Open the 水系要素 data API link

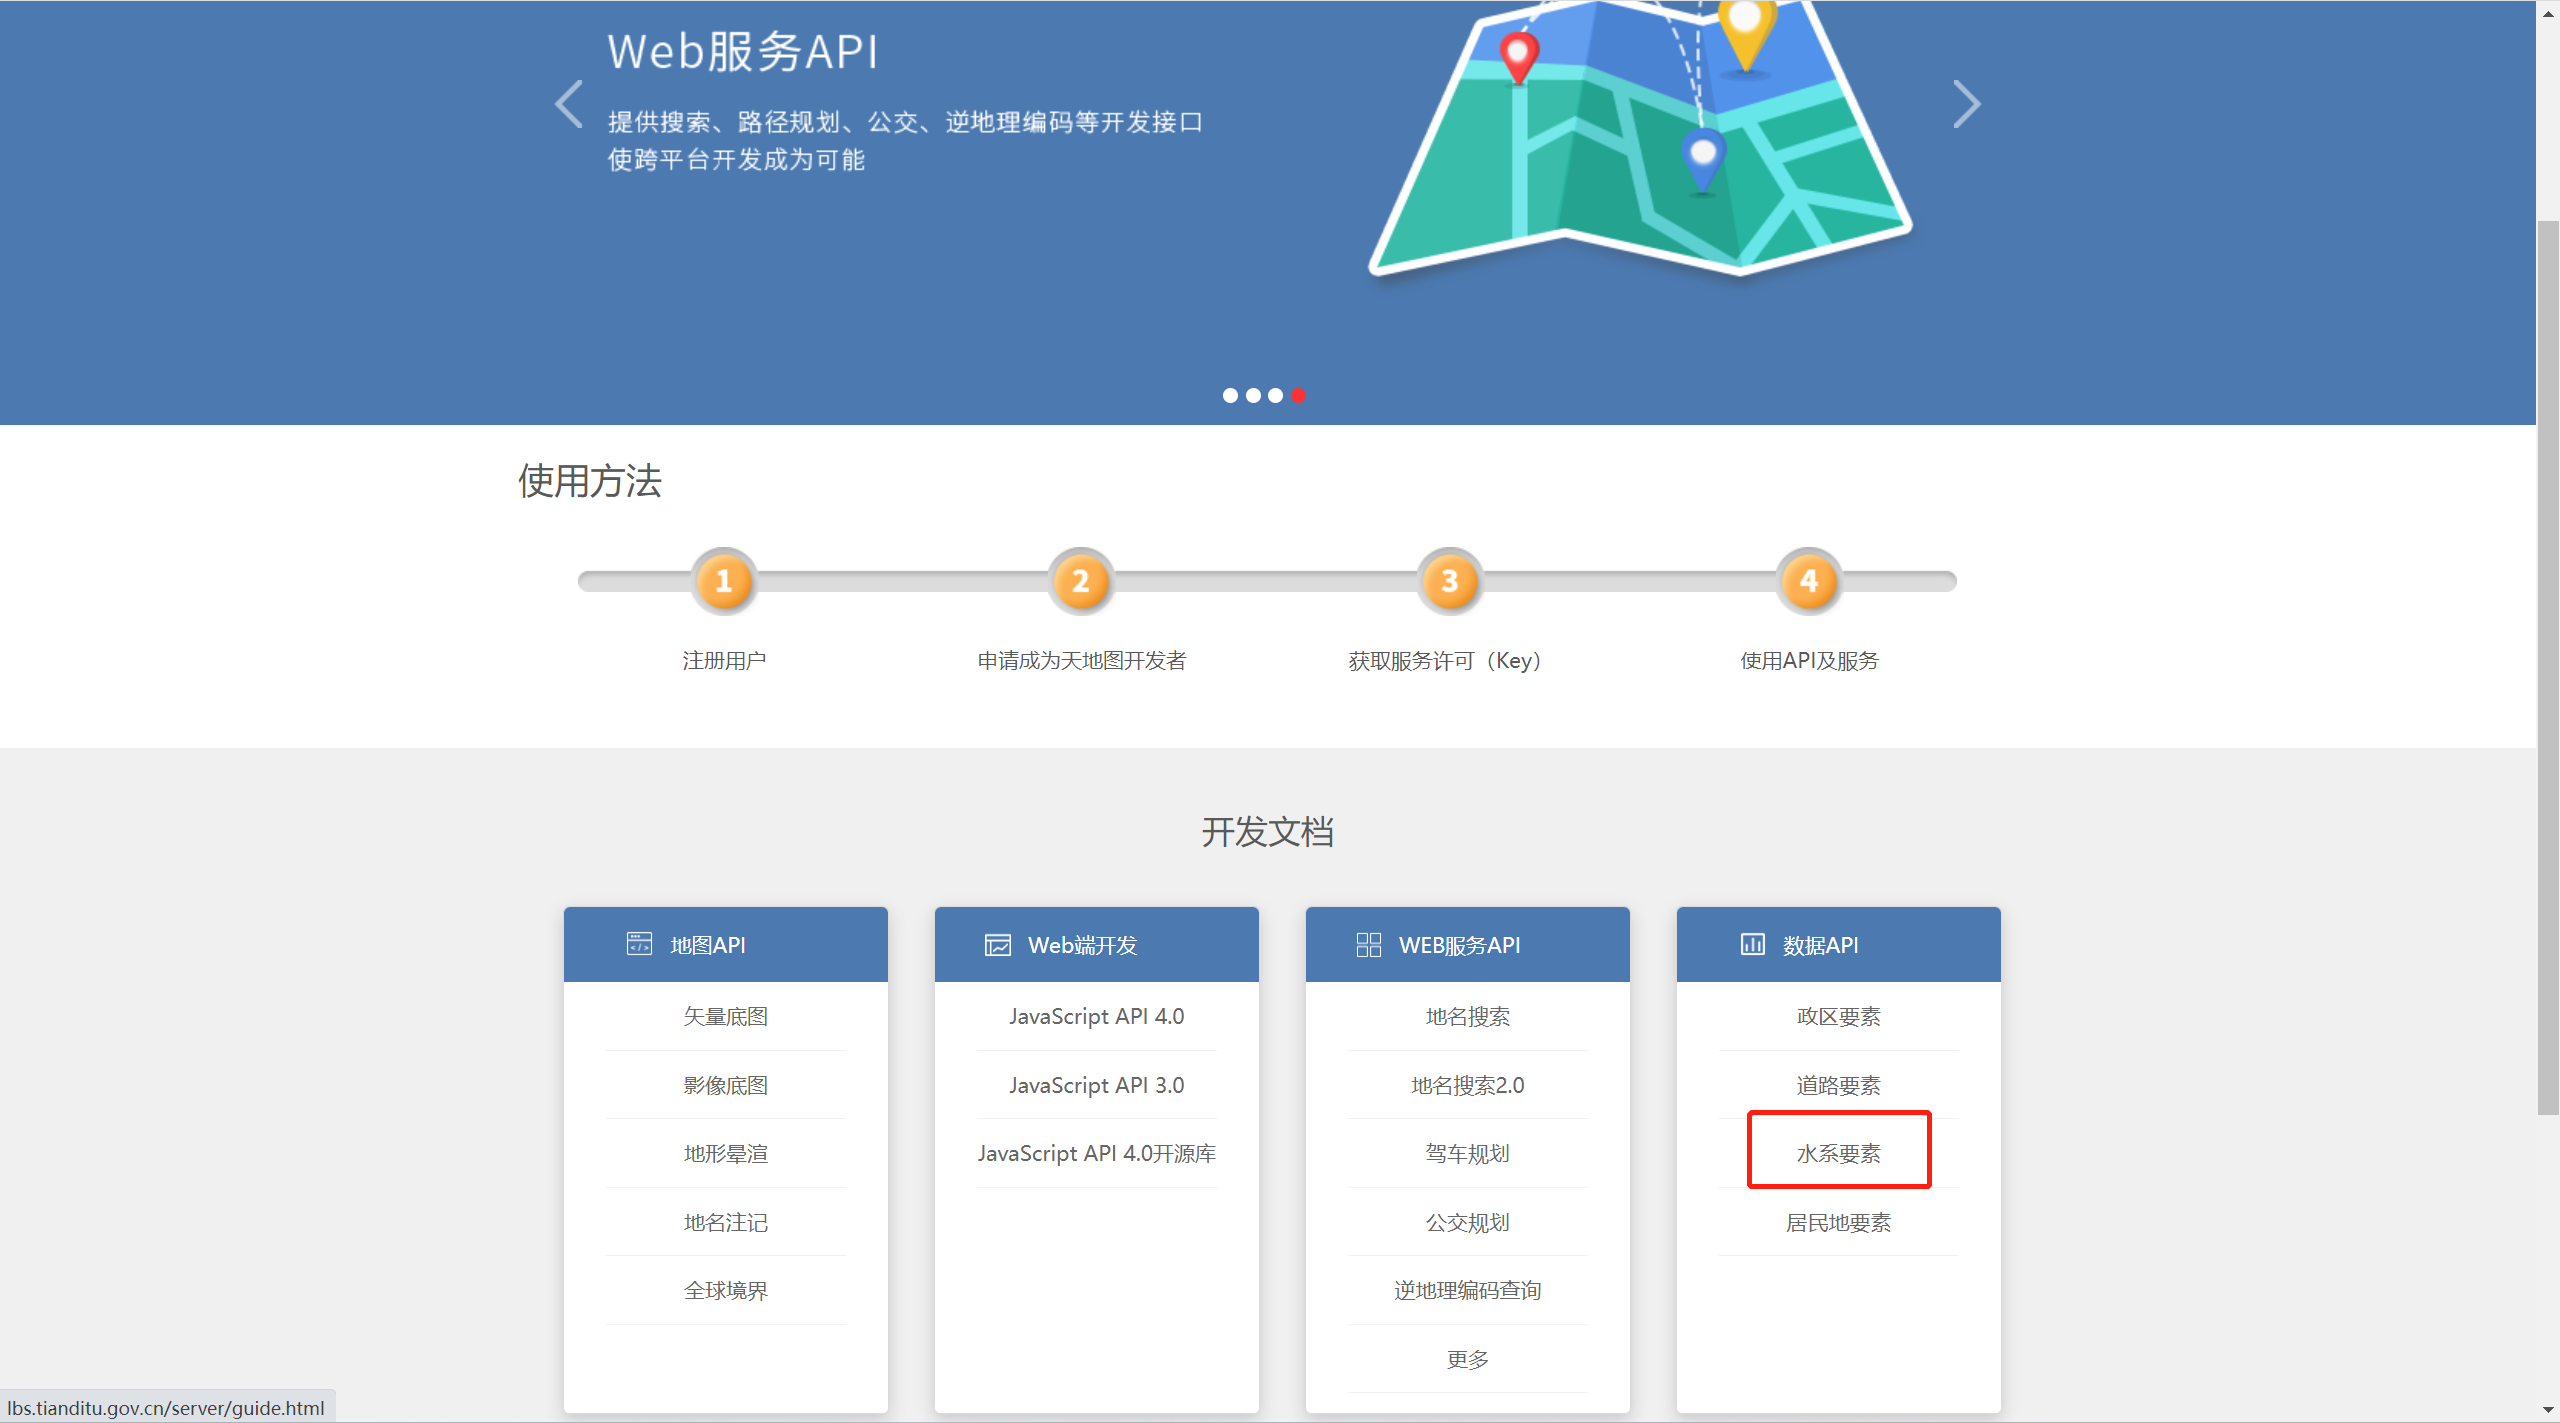point(1838,1153)
